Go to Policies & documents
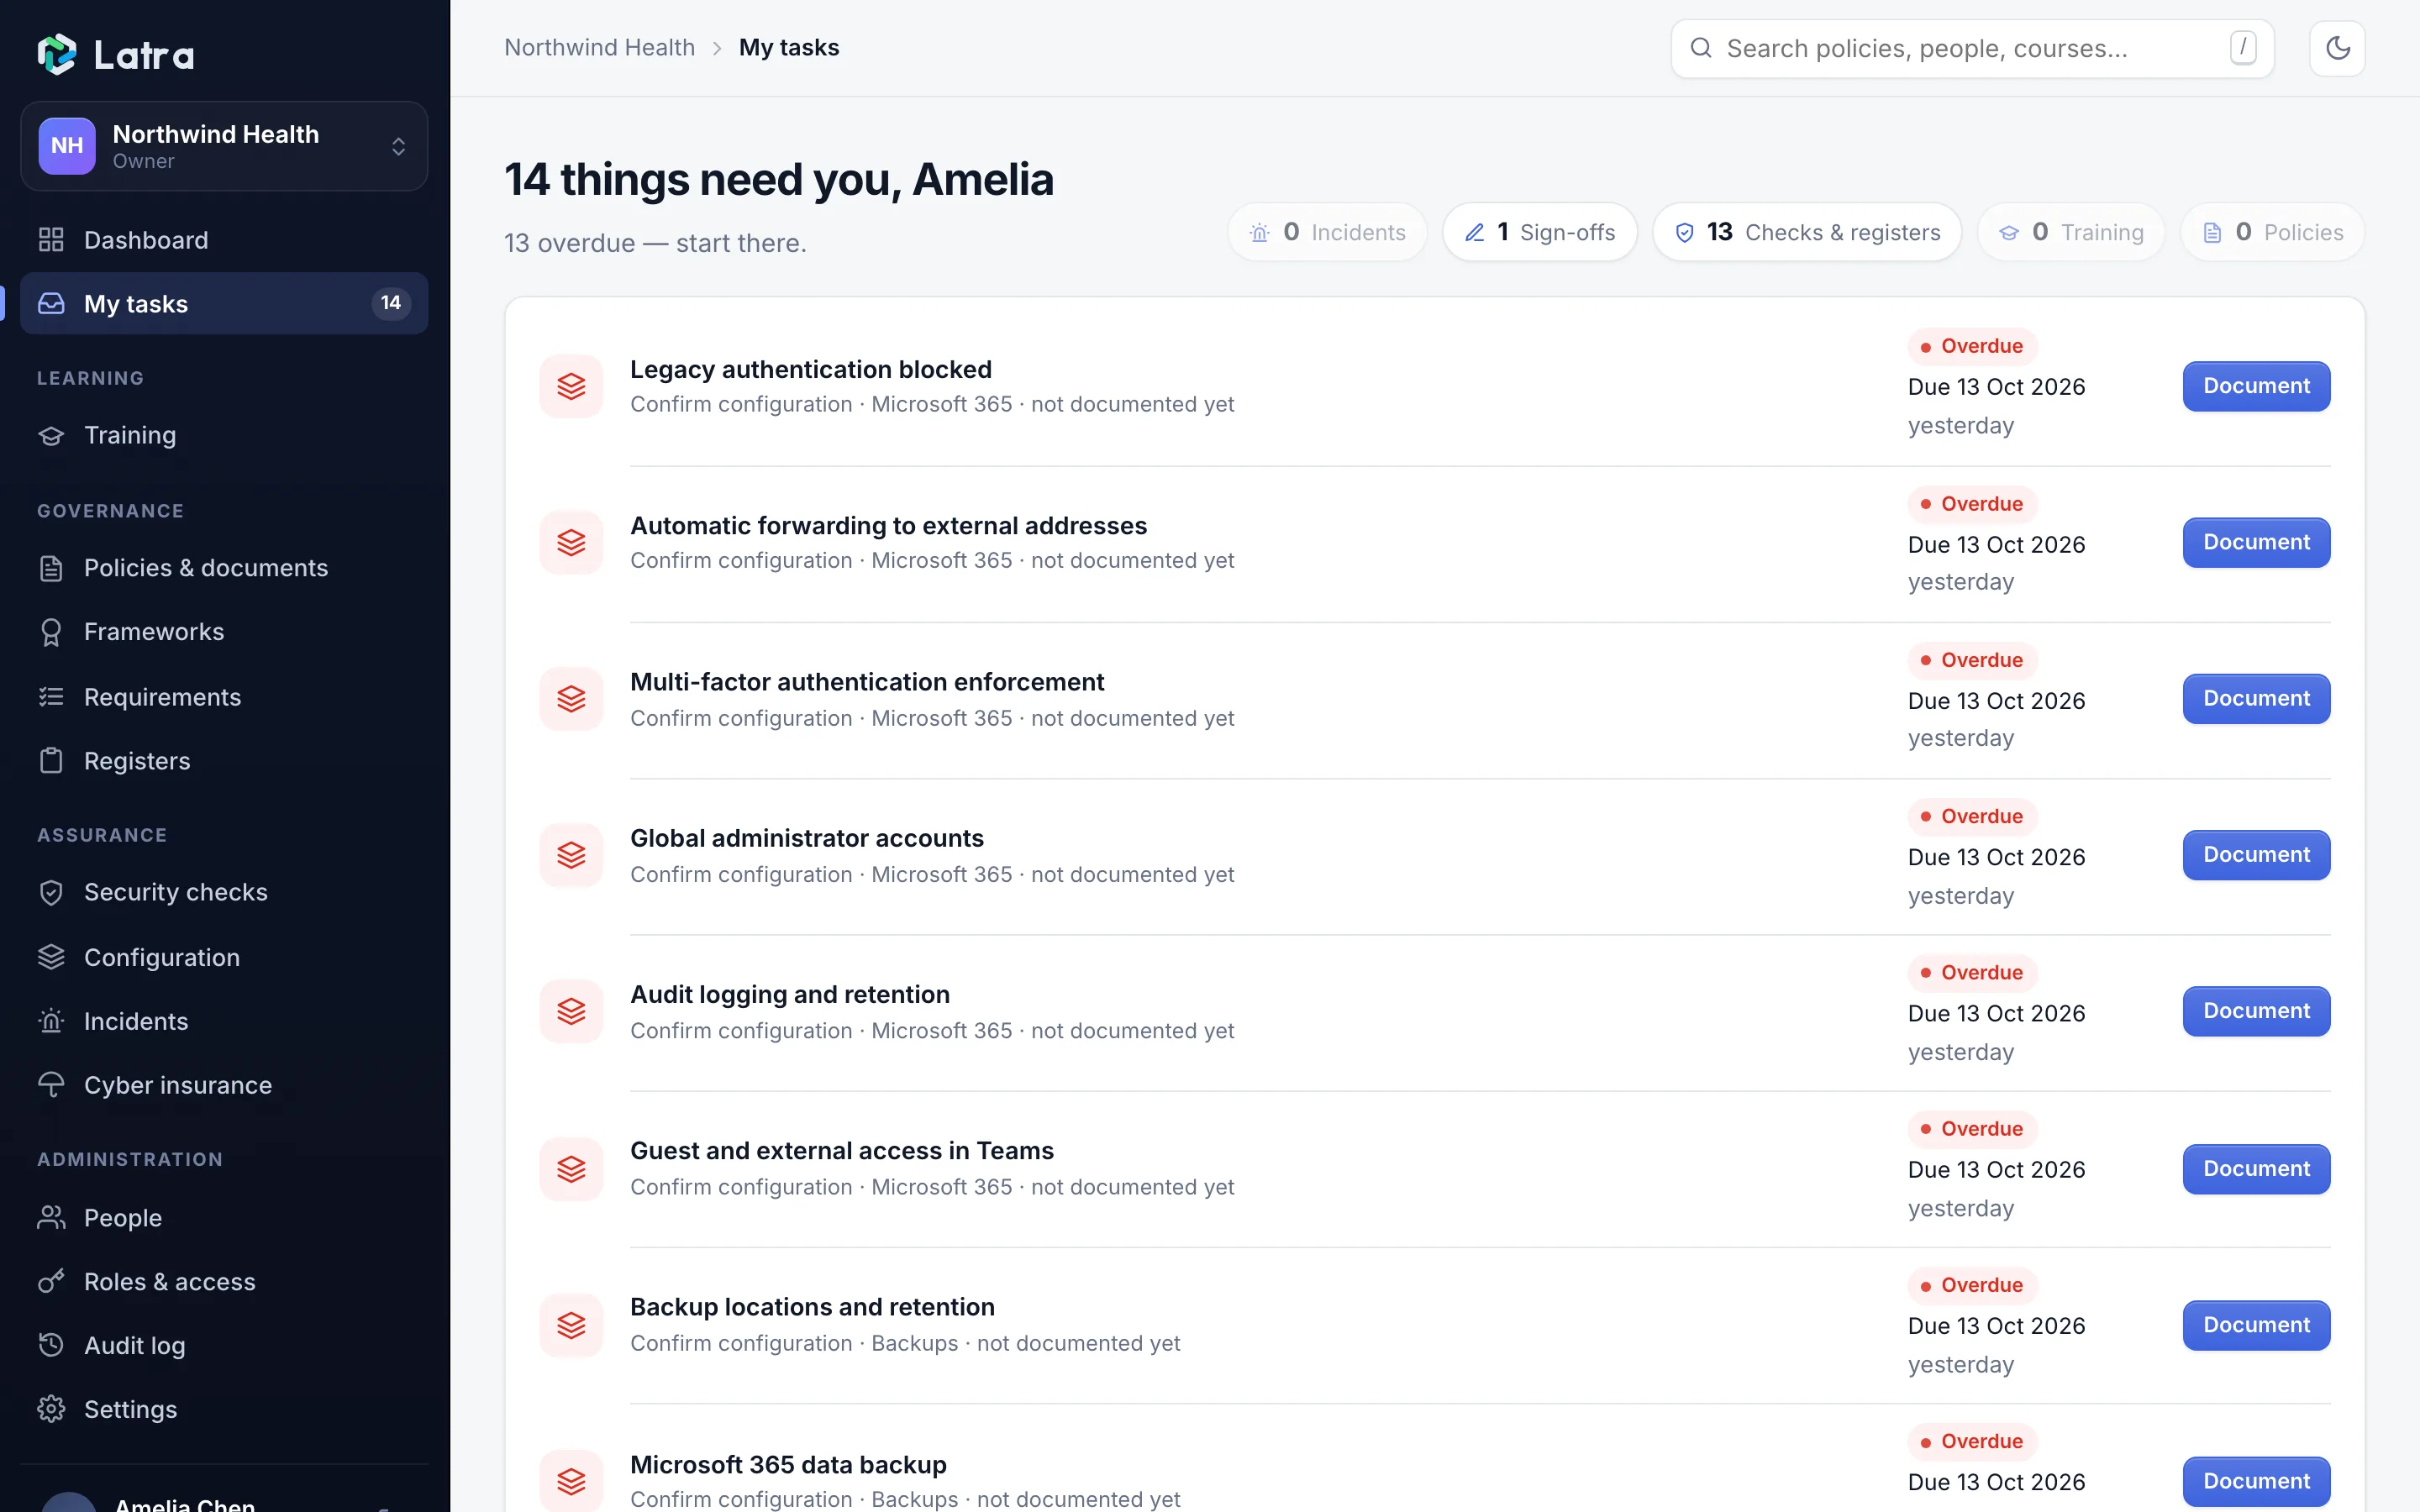The image size is (2420, 1512). pos(224,568)
